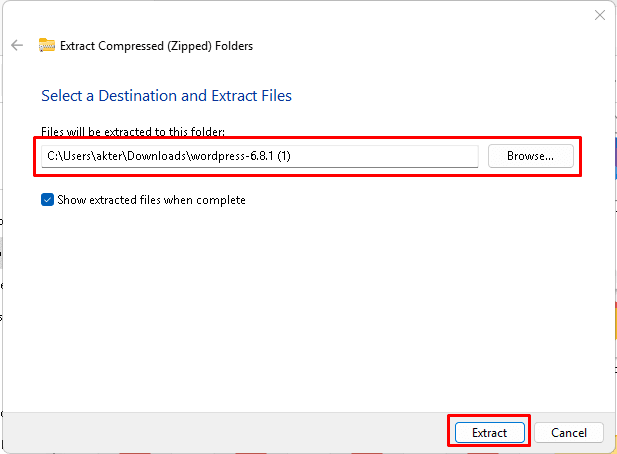The image size is (617, 454).
Task: Cancel the extraction wizard
Action: tap(568, 433)
